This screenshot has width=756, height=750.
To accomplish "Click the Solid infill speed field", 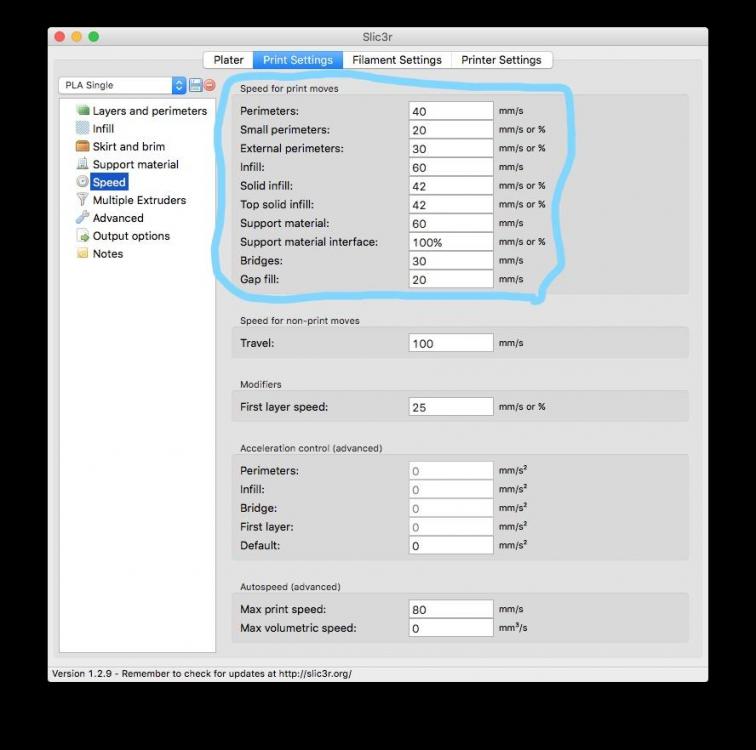I will click(451, 186).
